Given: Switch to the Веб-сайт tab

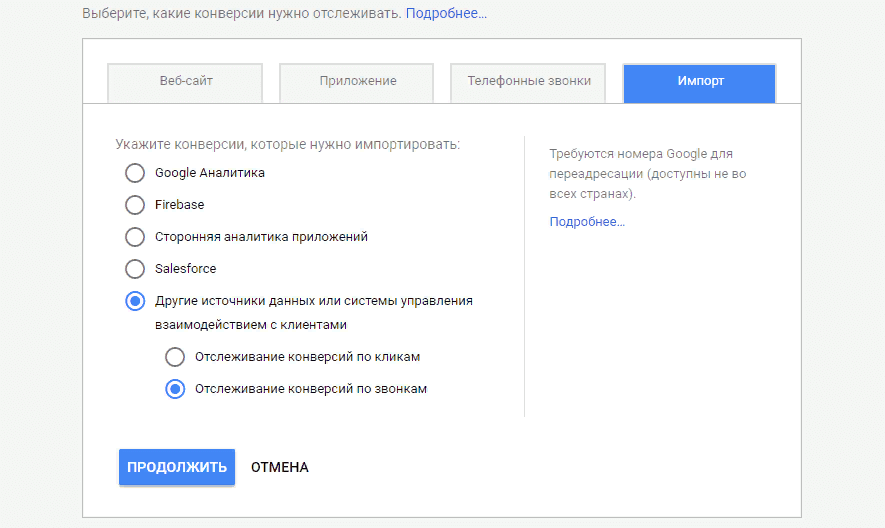Looking at the screenshot, I should pos(185,82).
